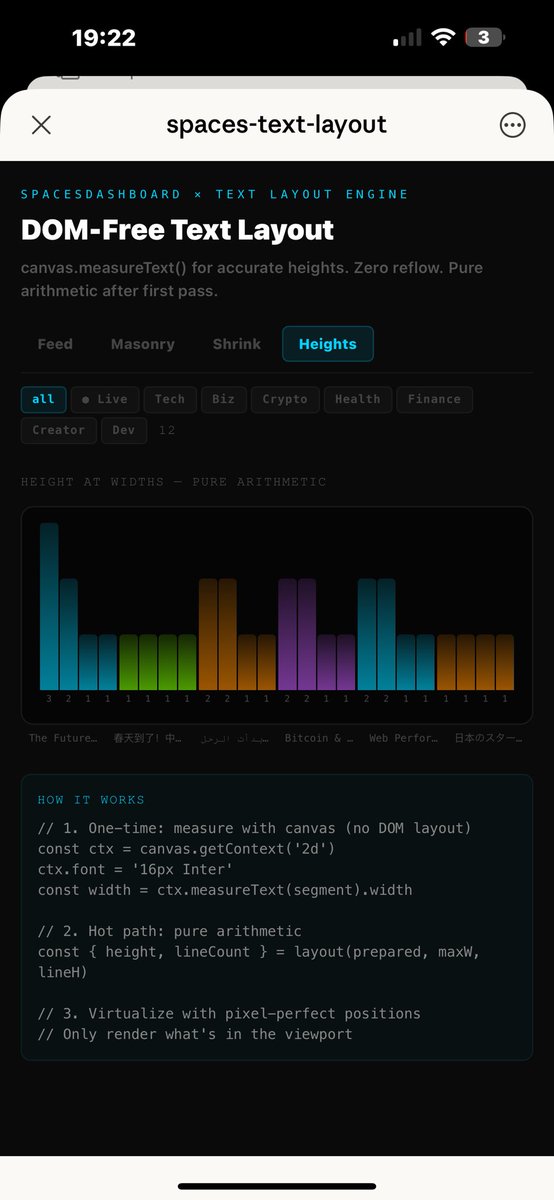The image size is (554, 1200).
Task: Toggle the Dev filter chip
Action: [124, 430]
